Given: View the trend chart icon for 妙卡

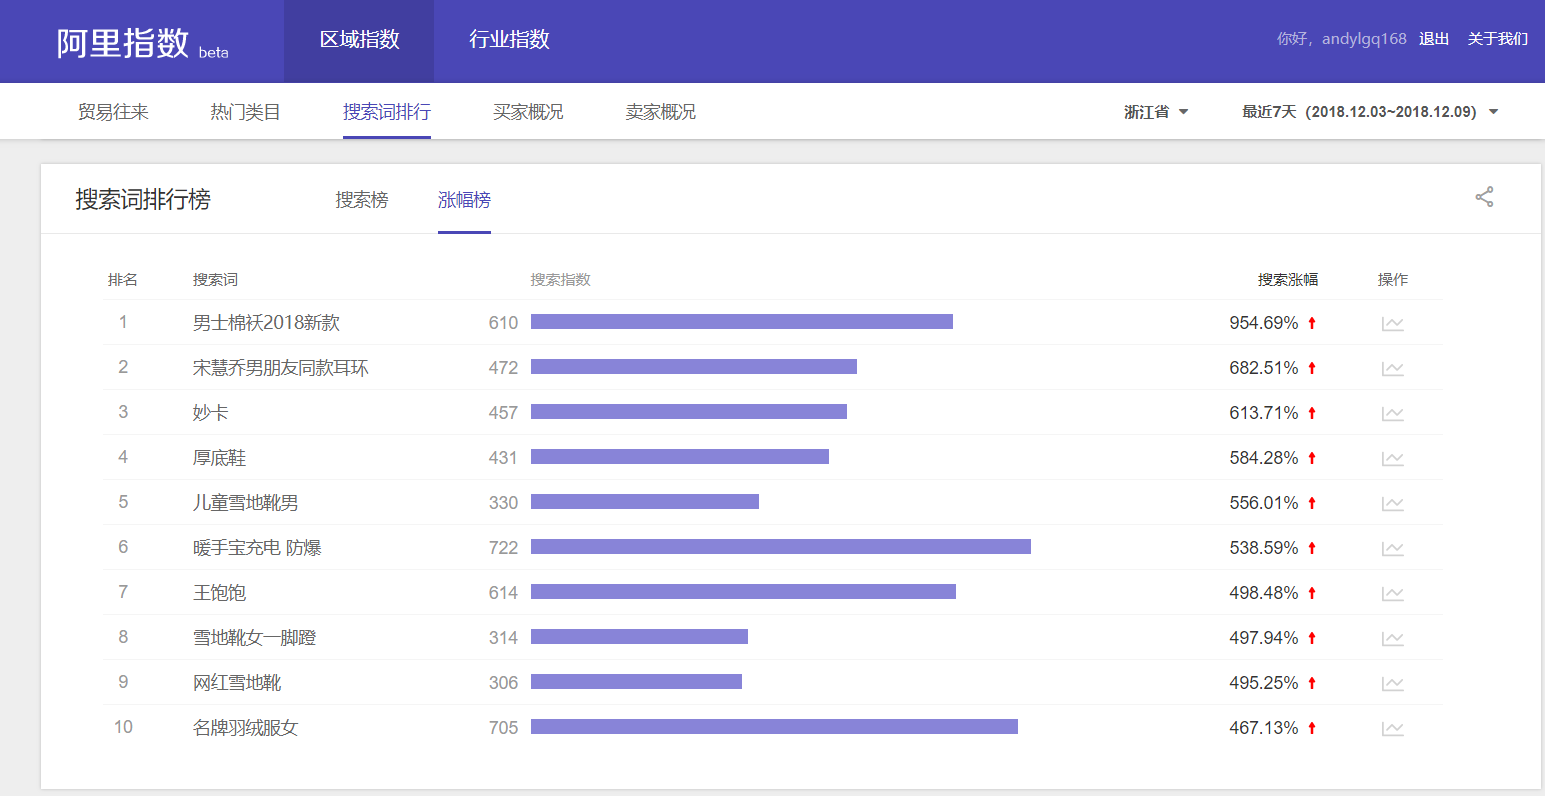Looking at the screenshot, I should click(1392, 413).
